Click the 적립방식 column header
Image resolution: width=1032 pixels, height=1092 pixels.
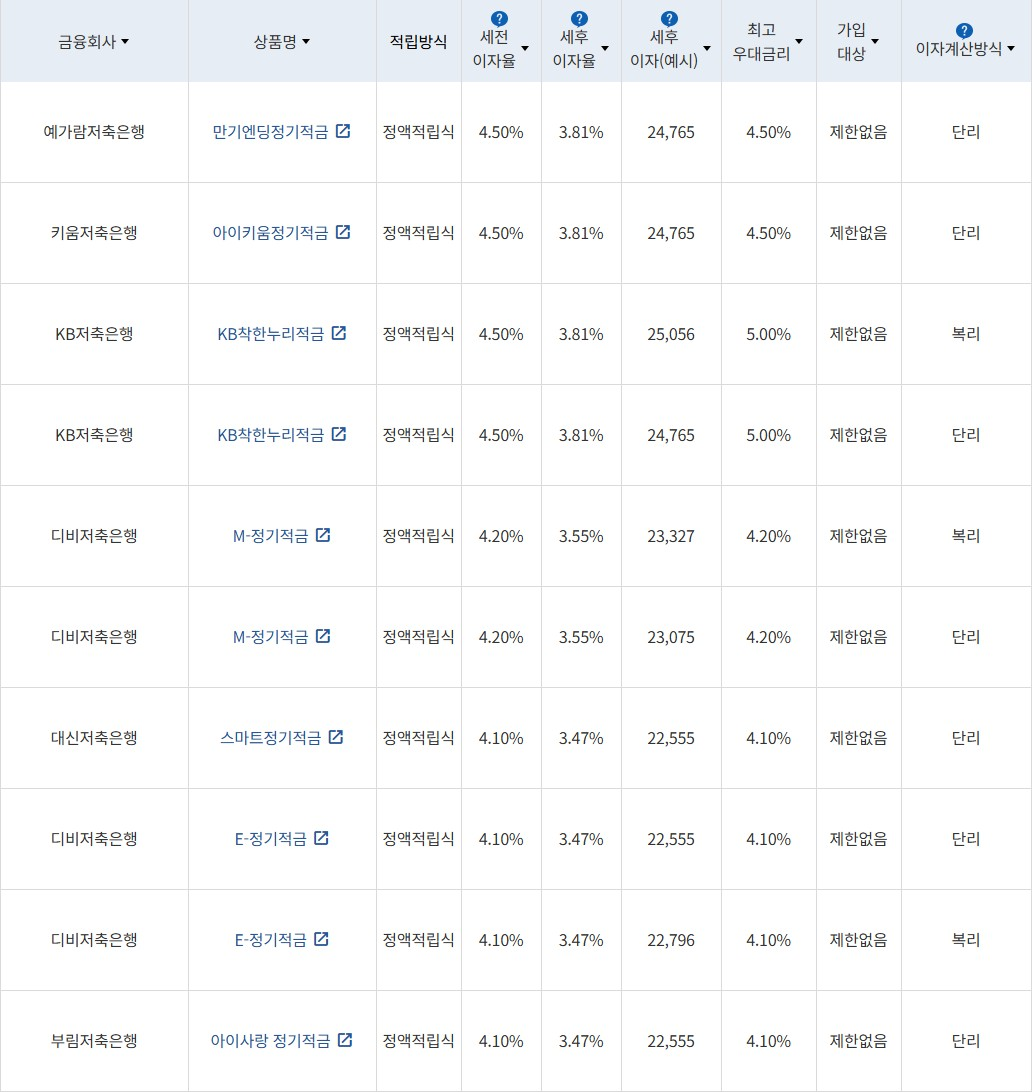click(x=418, y=41)
